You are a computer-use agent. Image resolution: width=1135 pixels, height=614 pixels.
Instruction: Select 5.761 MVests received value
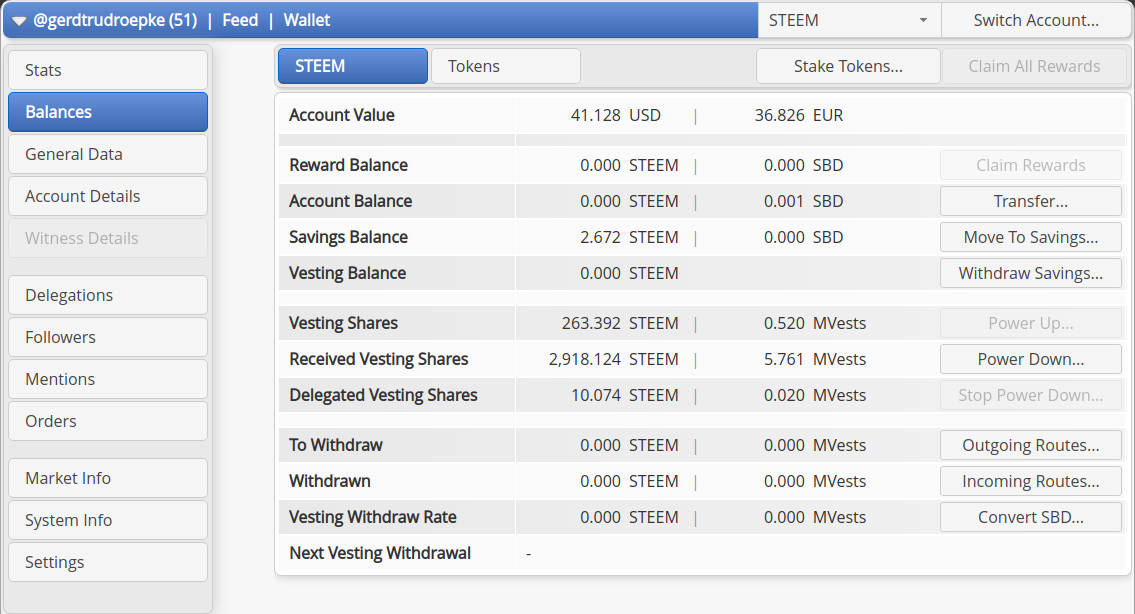click(x=814, y=359)
